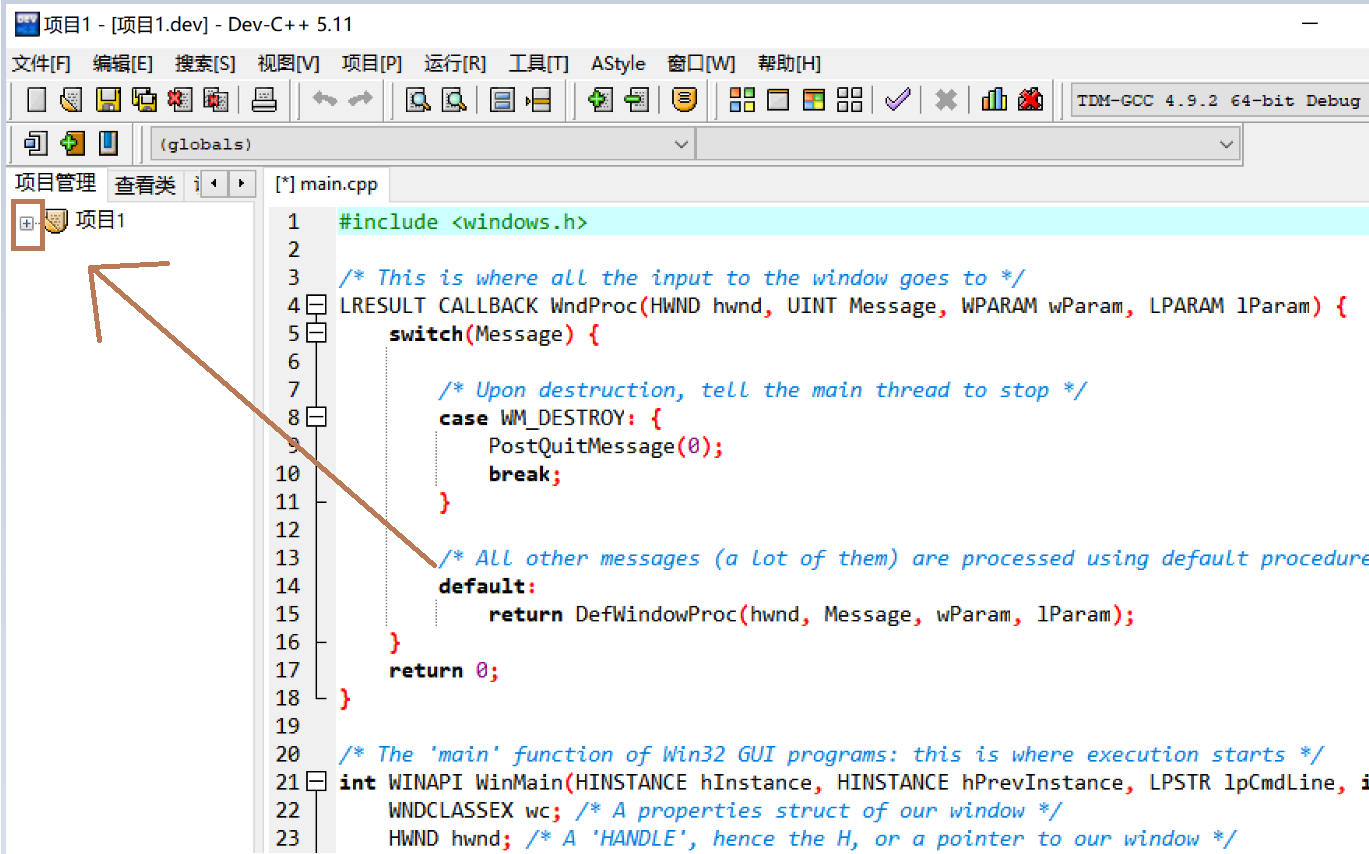This screenshot has width=1369, height=854.
Task: Click the Close All files icon
Action: click(x=216, y=100)
